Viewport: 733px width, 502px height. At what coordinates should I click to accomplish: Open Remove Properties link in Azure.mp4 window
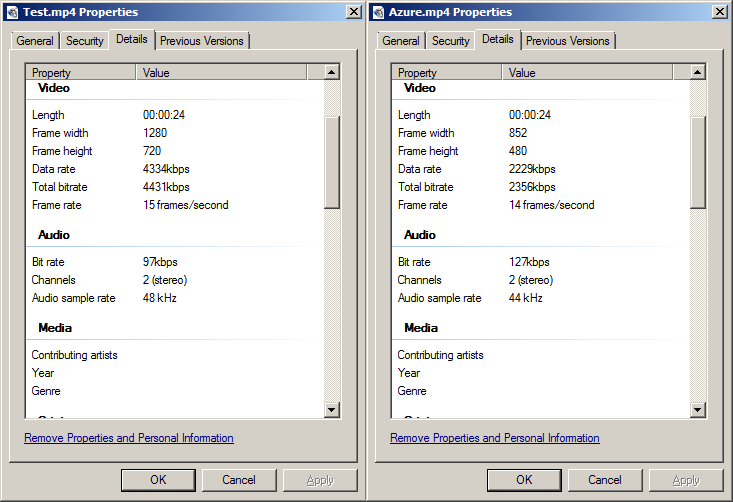[495, 438]
